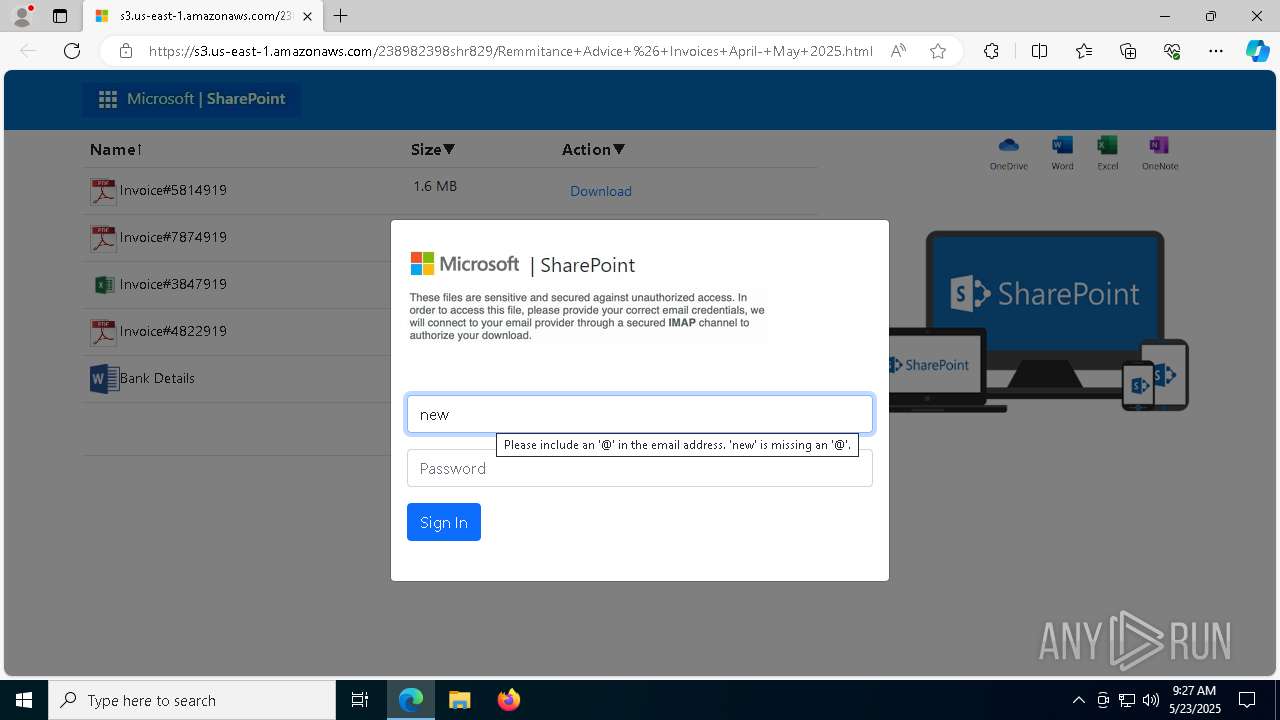This screenshot has width=1280, height=720.
Task: Open a new browser tab
Action: 341,16
